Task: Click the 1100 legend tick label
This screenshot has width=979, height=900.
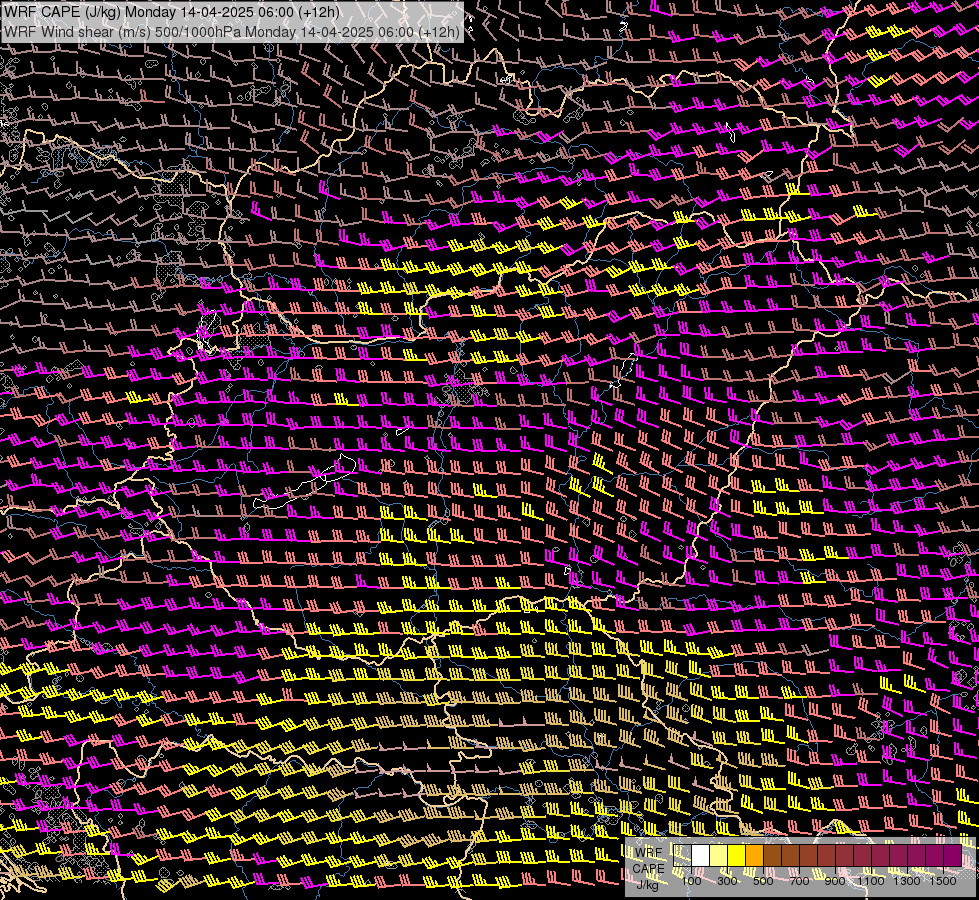Action: point(870,881)
